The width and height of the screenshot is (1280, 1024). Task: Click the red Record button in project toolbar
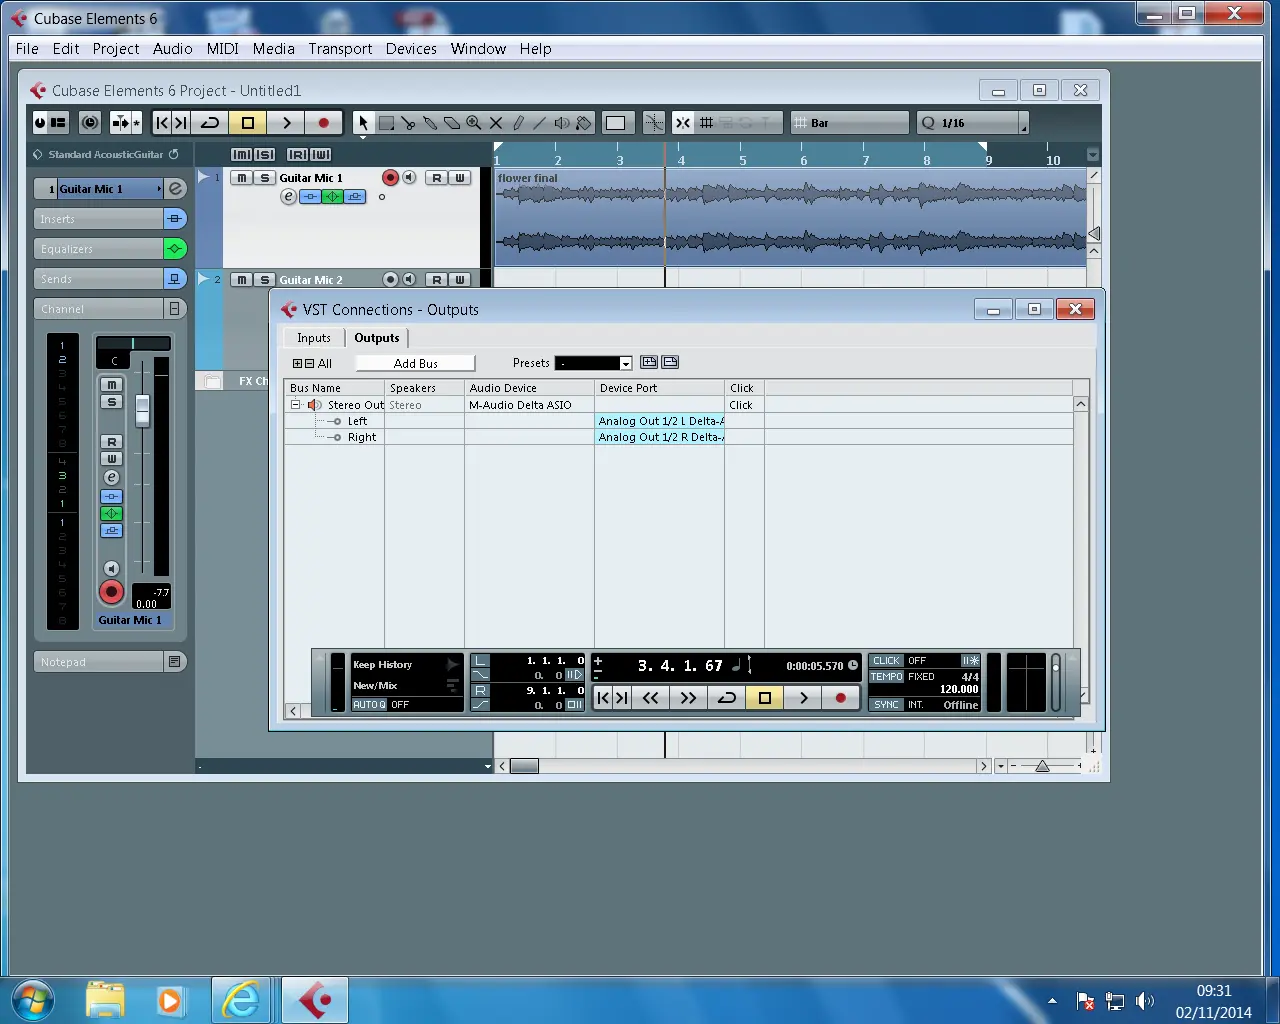[x=323, y=123]
